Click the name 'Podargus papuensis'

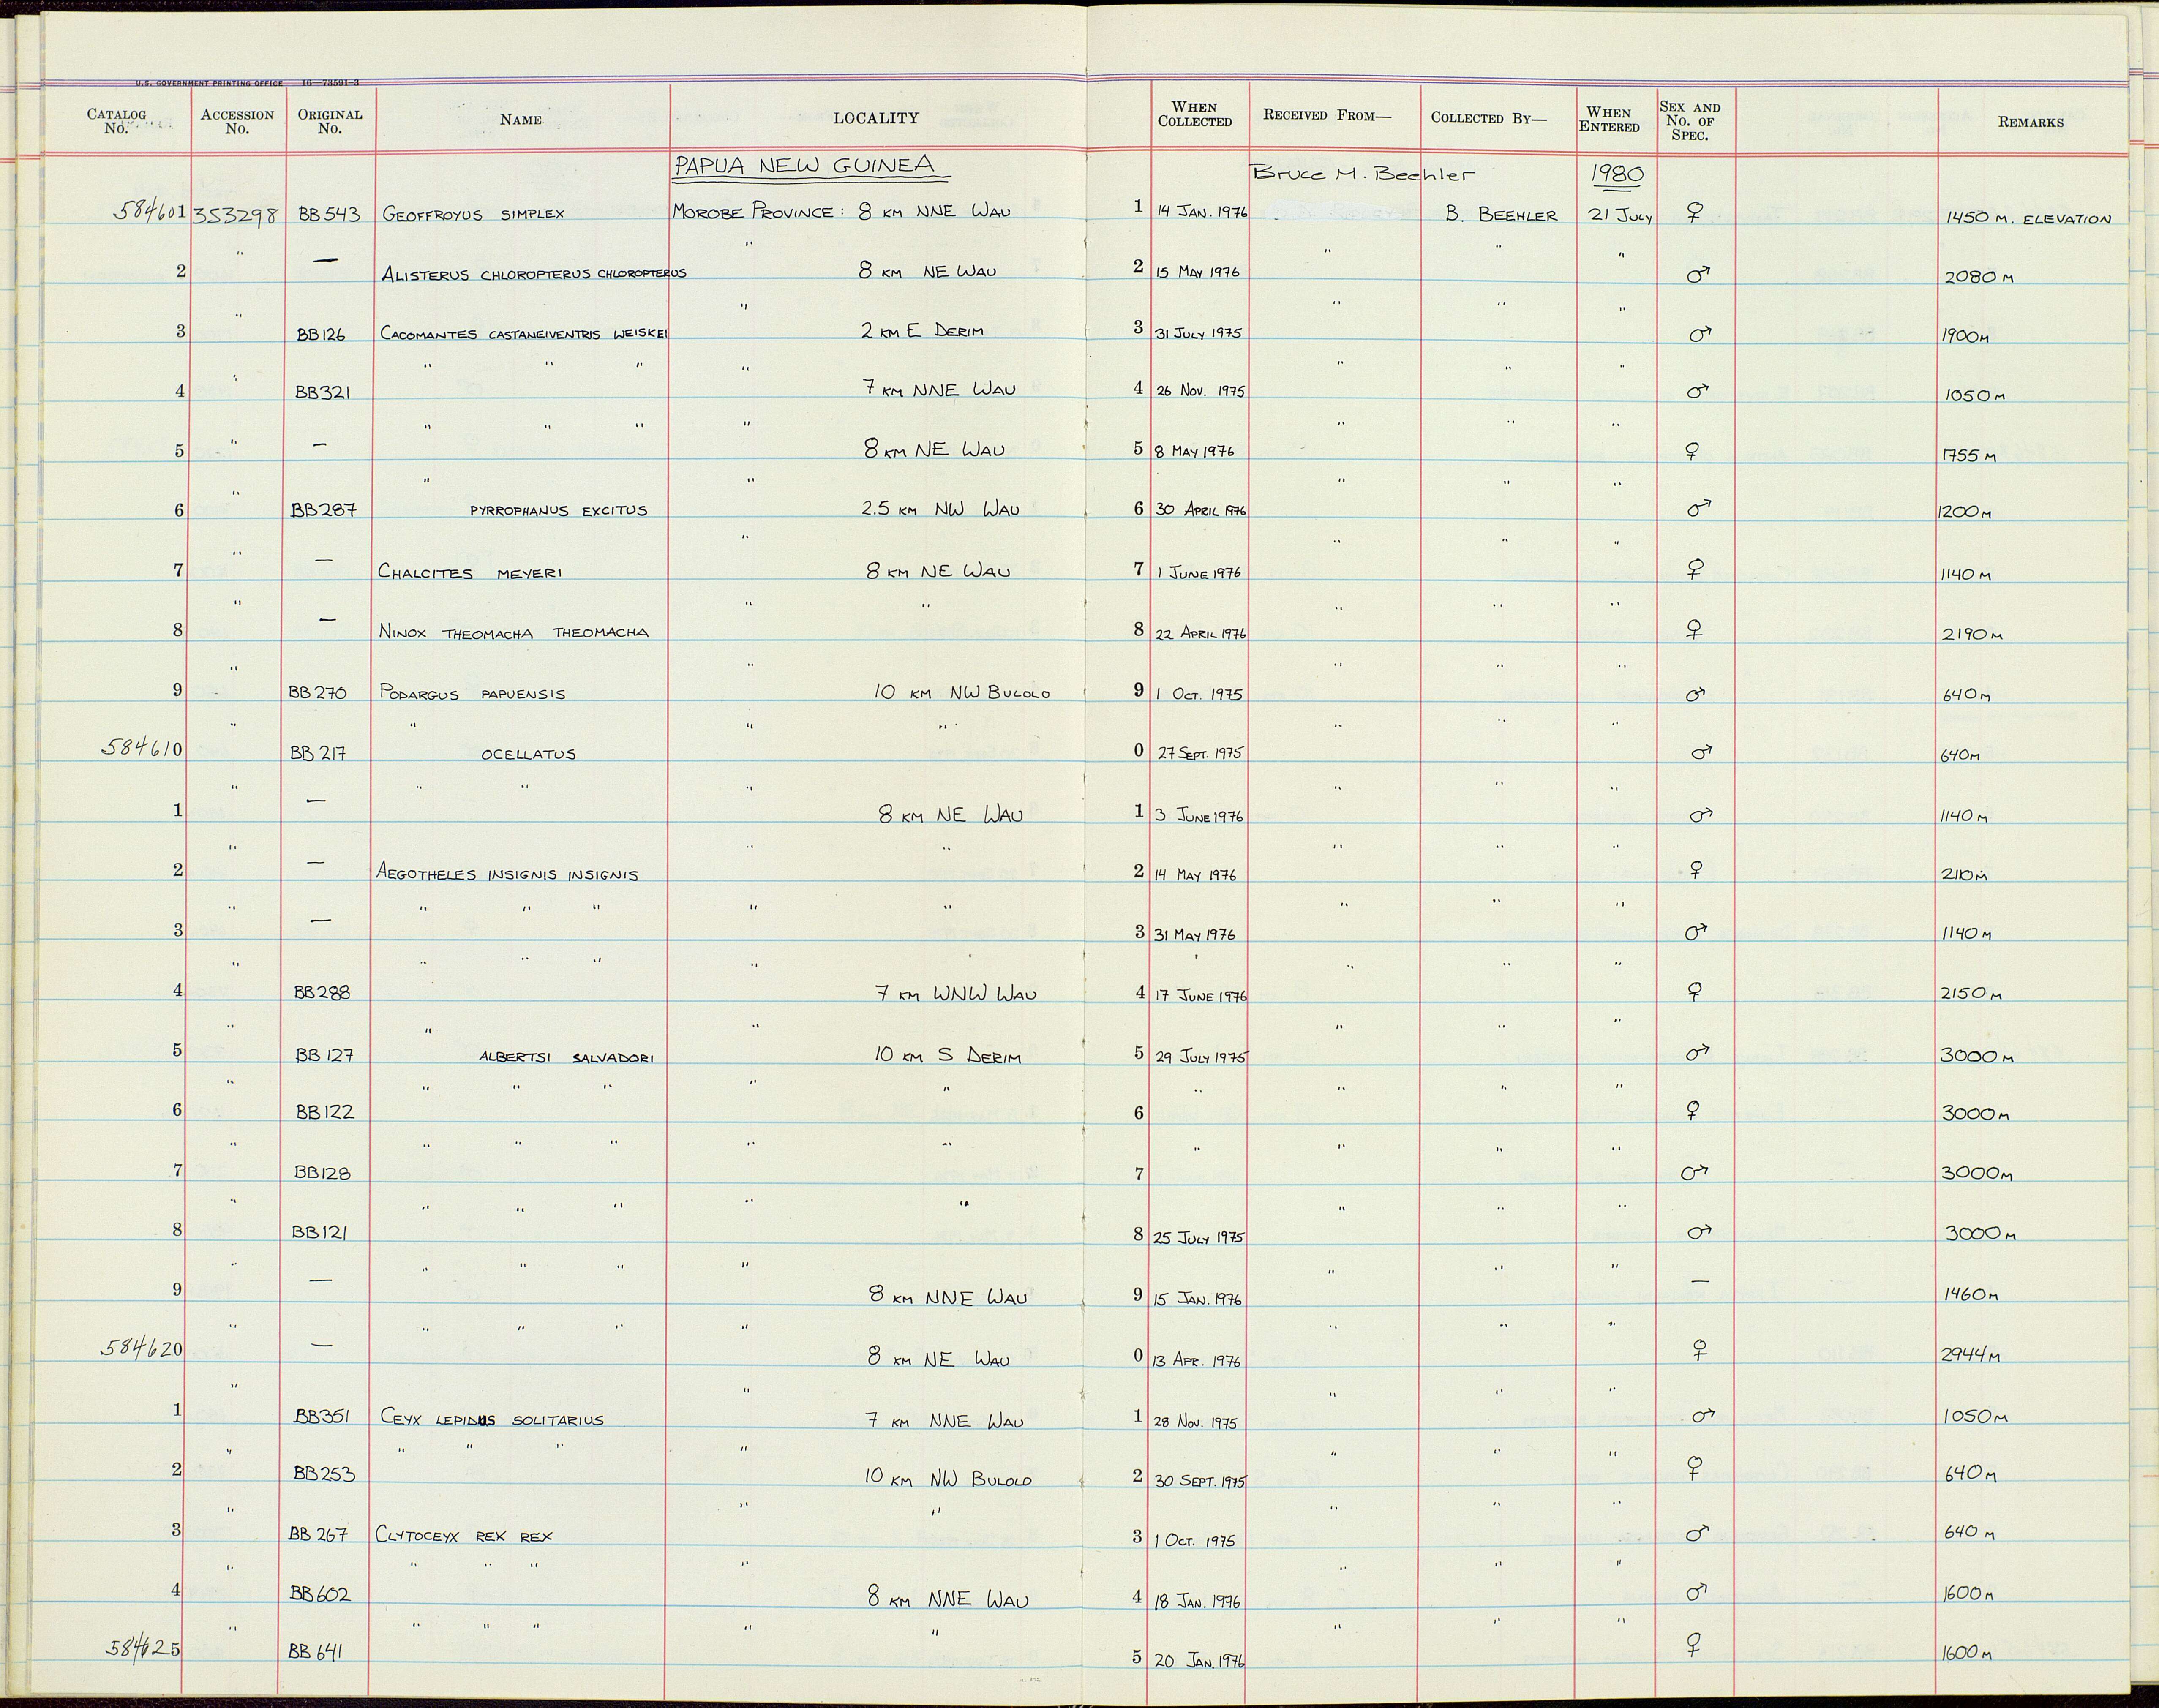(x=472, y=693)
